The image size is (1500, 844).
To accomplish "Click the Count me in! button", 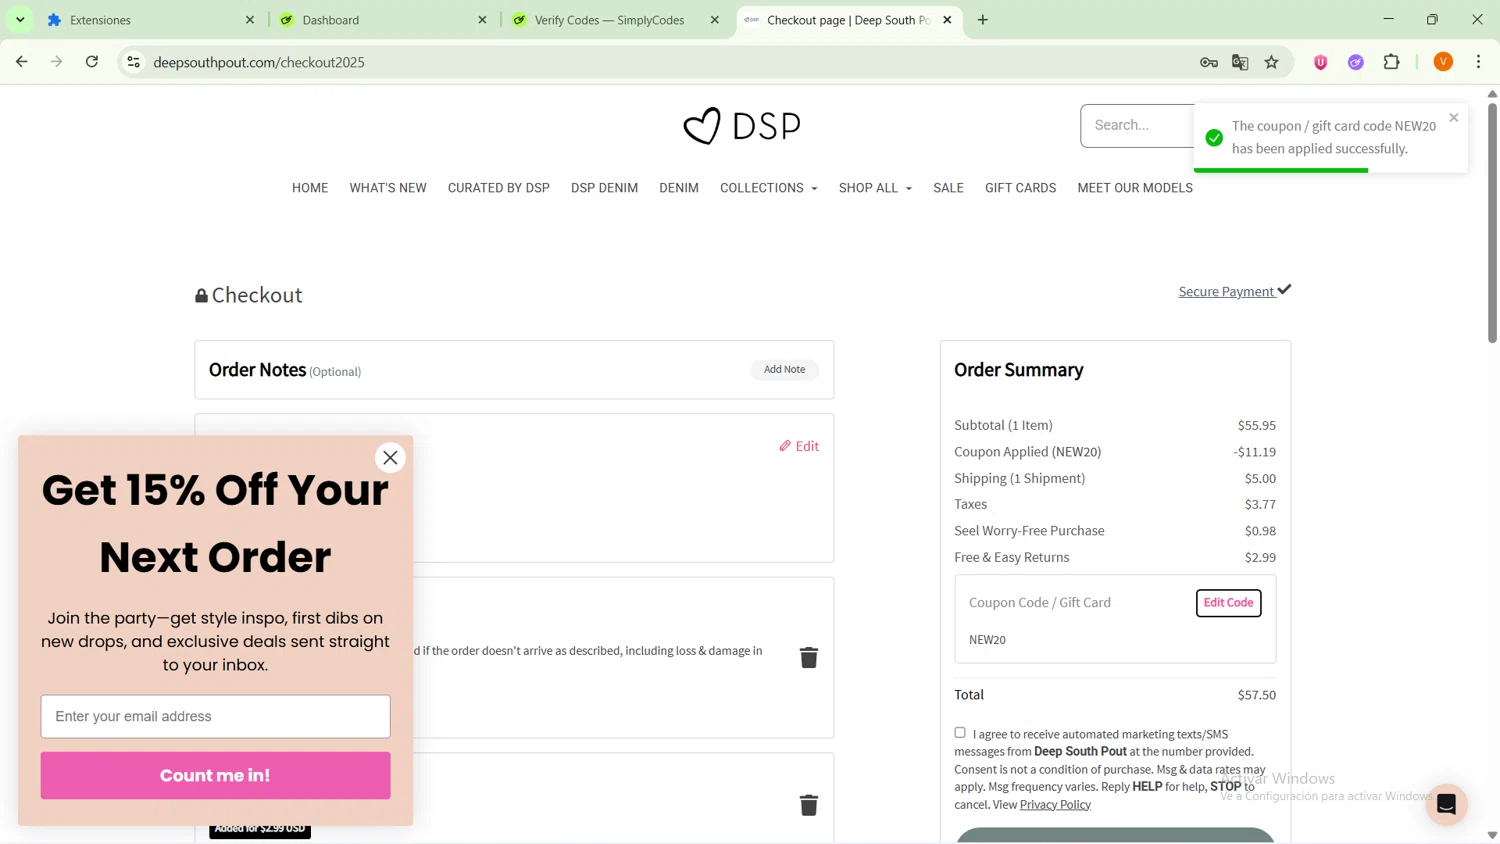I will [x=215, y=775].
